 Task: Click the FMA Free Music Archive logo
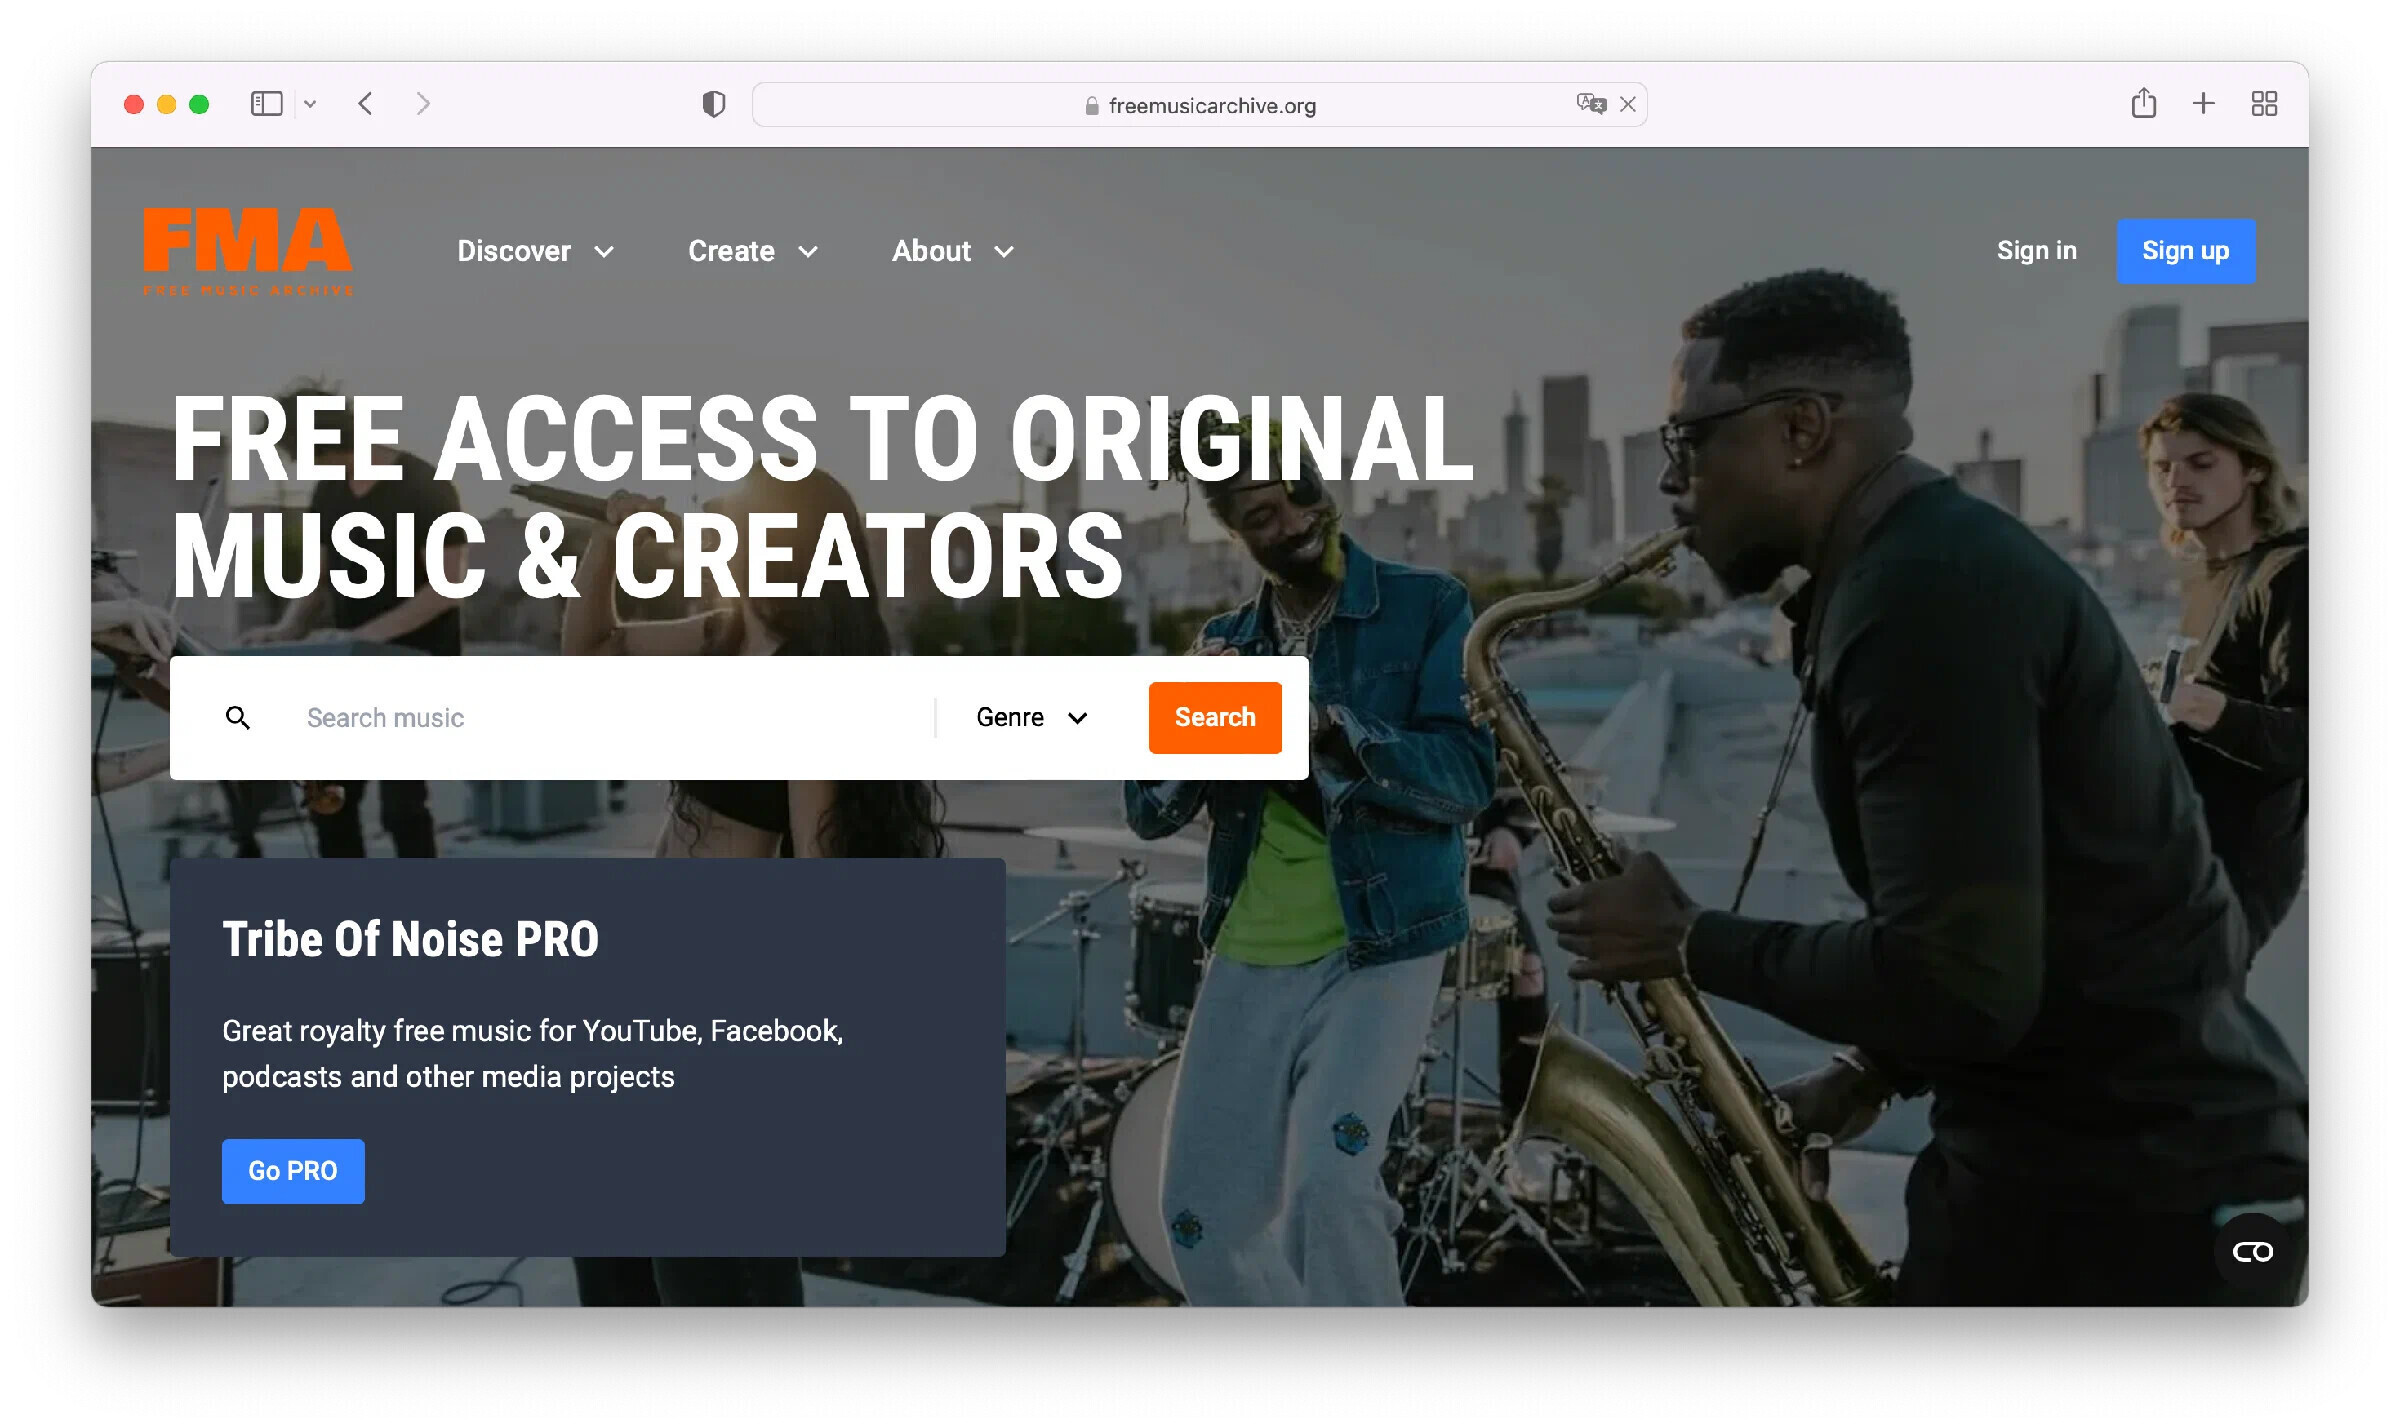(x=248, y=251)
